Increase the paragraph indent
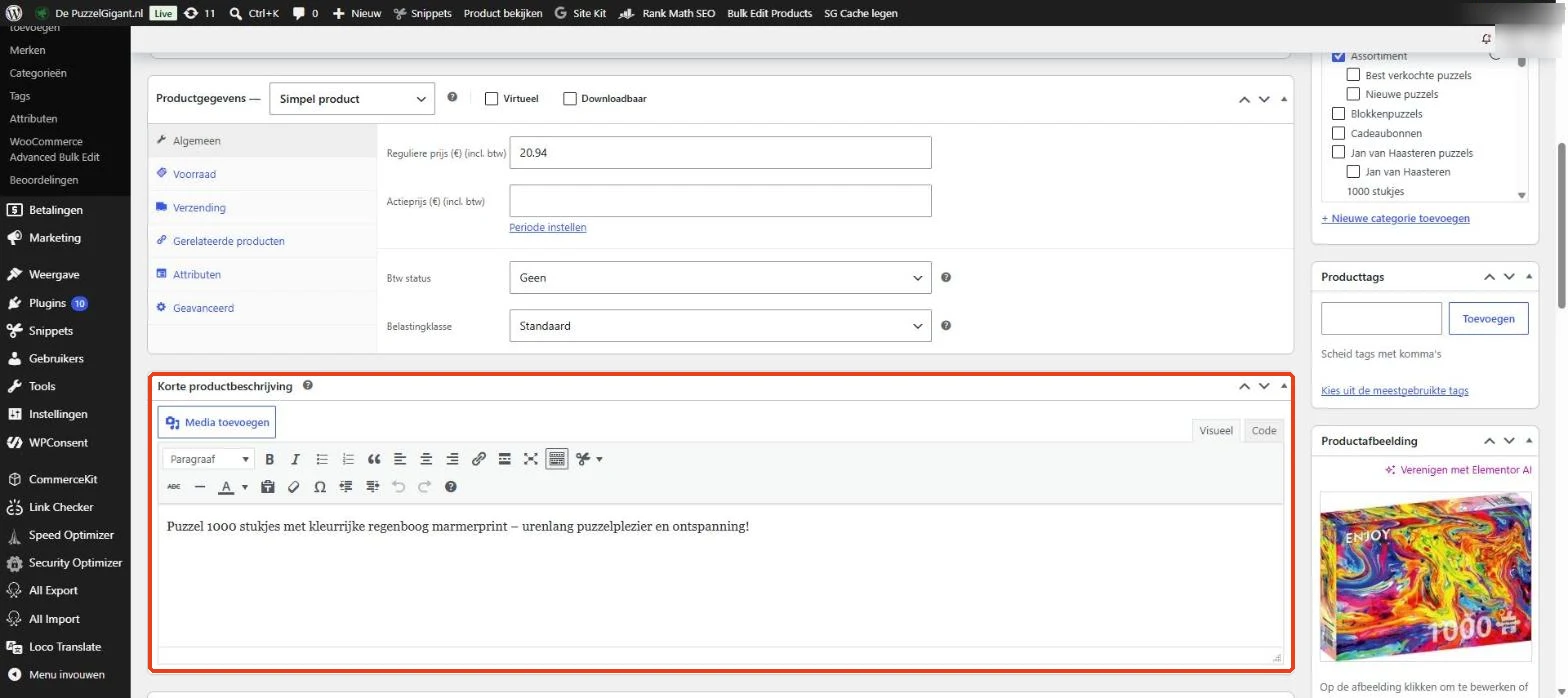1568x698 pixels. click(x=373, y=487)
